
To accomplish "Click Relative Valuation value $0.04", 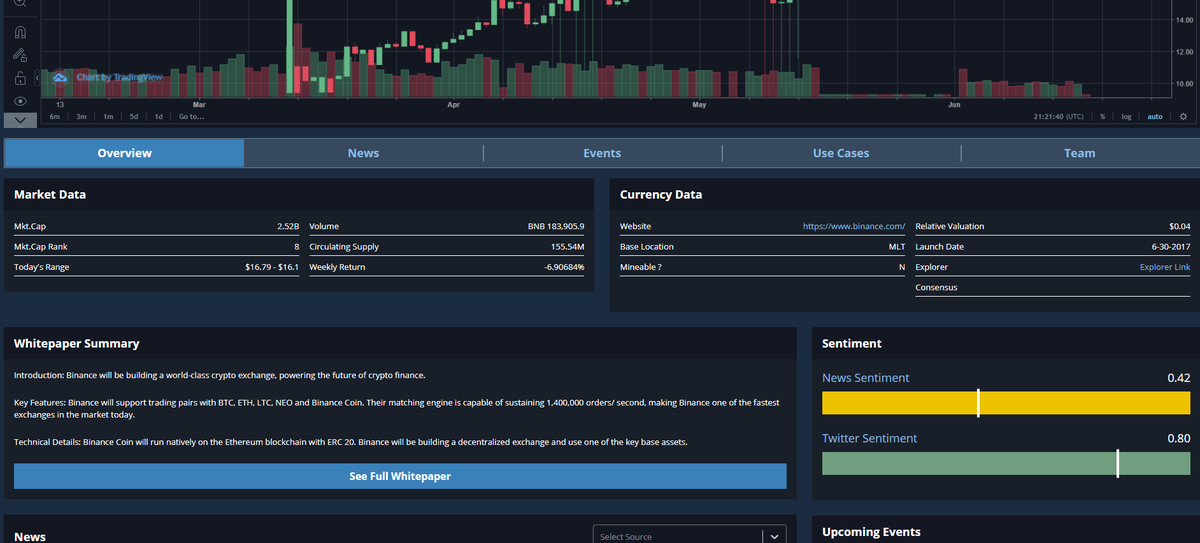I will pyautogui.click(x=1180, y=226).
